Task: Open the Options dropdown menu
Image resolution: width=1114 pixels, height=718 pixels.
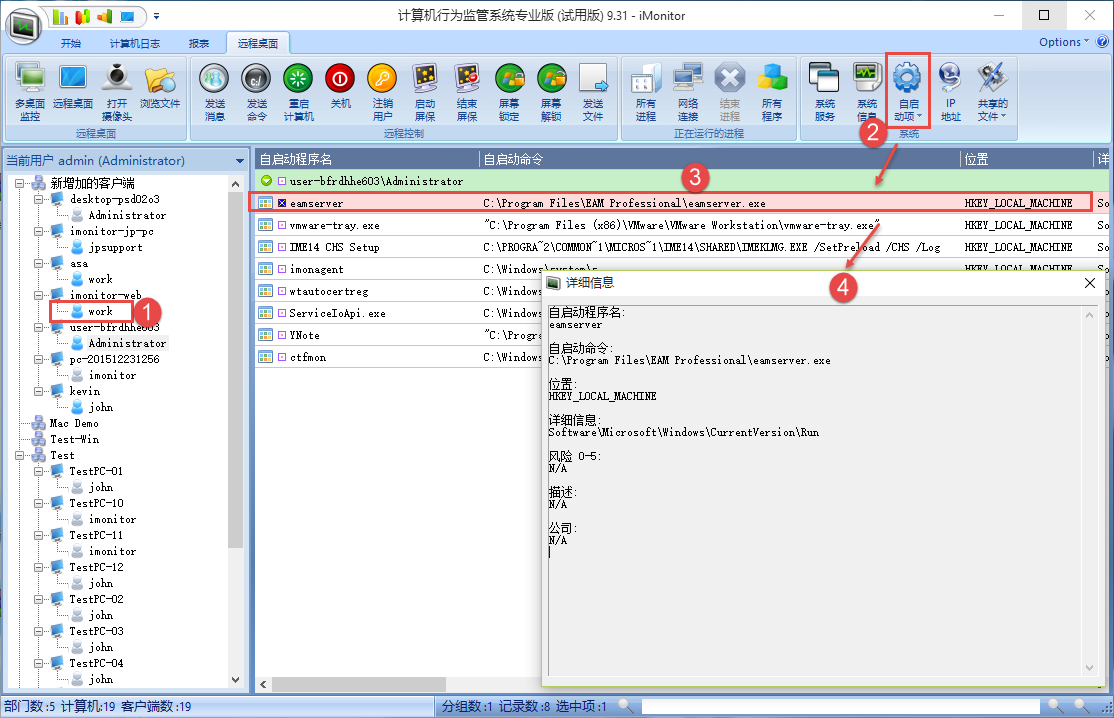Action: coord(1064,42)
